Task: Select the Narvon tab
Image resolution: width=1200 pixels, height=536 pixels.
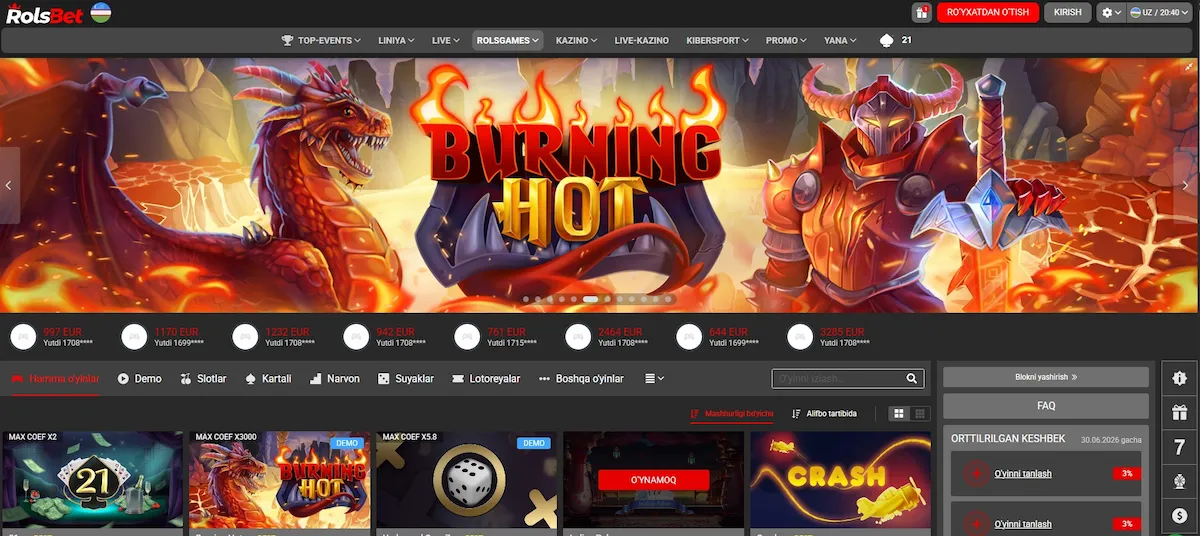Action: pyautogui.click(x=334, y=379)
